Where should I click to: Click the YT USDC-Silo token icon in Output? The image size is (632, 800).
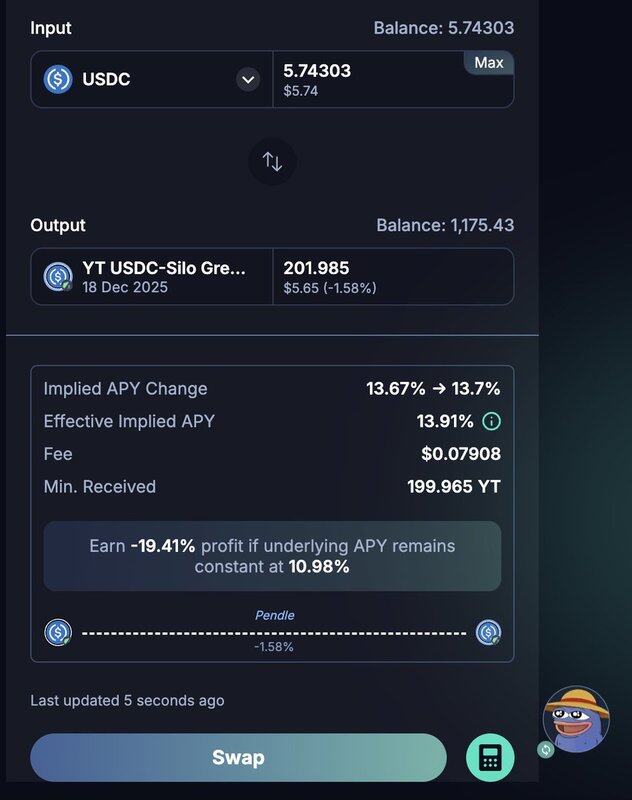point(58,277)
